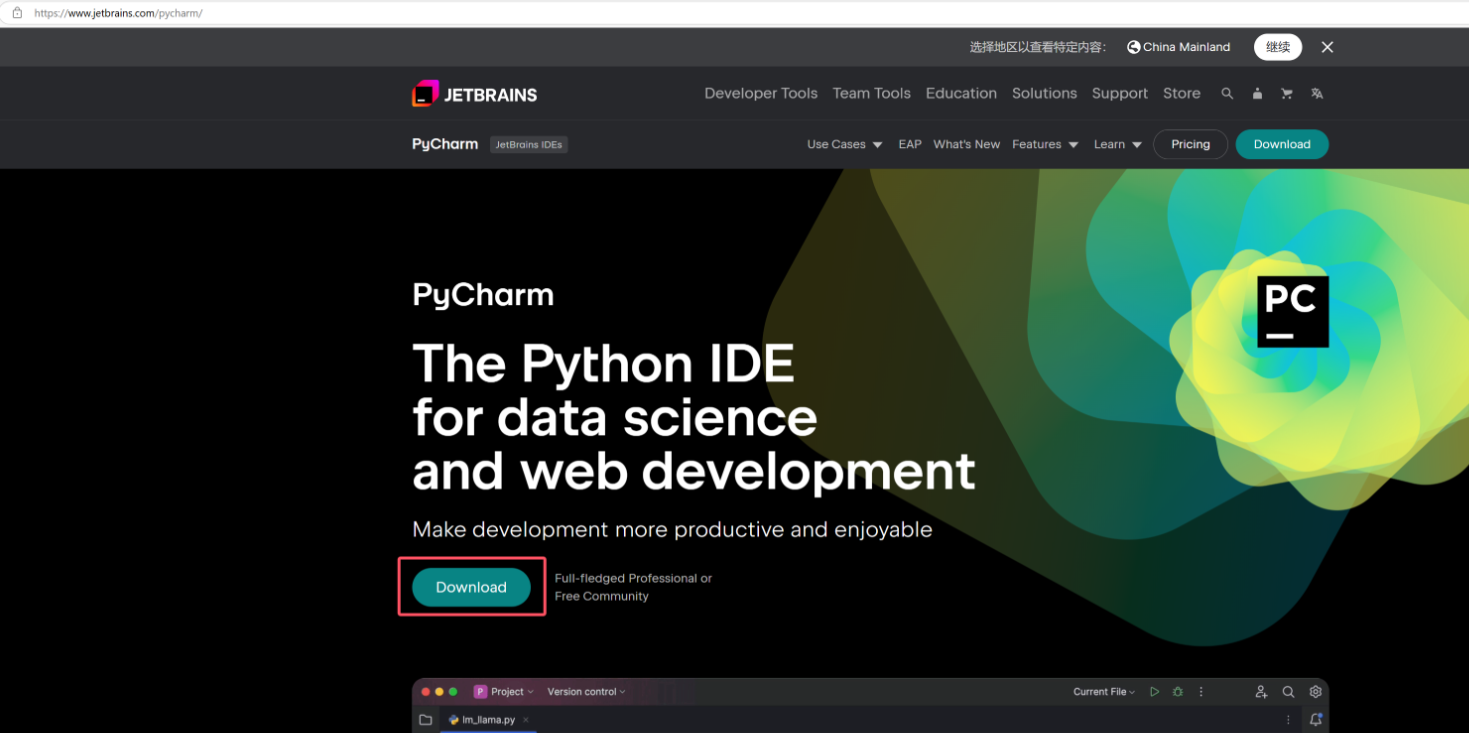Open the What's New page
Viewport: 1469px width, 733px height.
967,144
